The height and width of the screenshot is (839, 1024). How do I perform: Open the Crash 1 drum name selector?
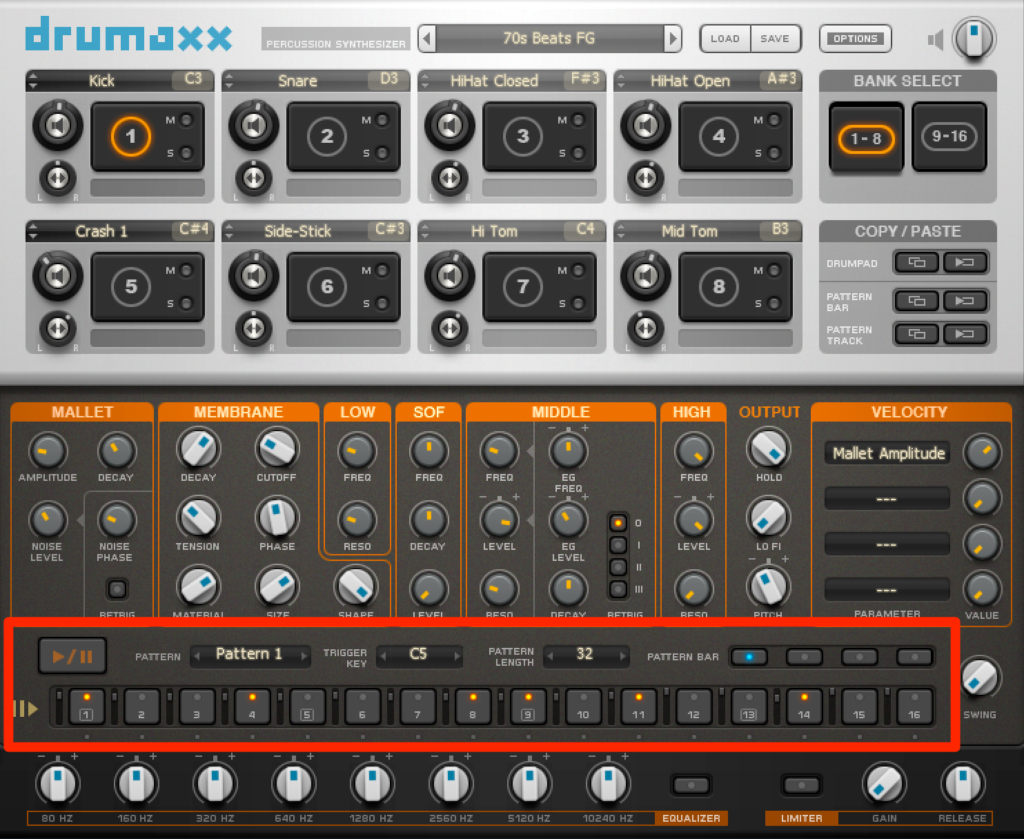pos(101,231)
